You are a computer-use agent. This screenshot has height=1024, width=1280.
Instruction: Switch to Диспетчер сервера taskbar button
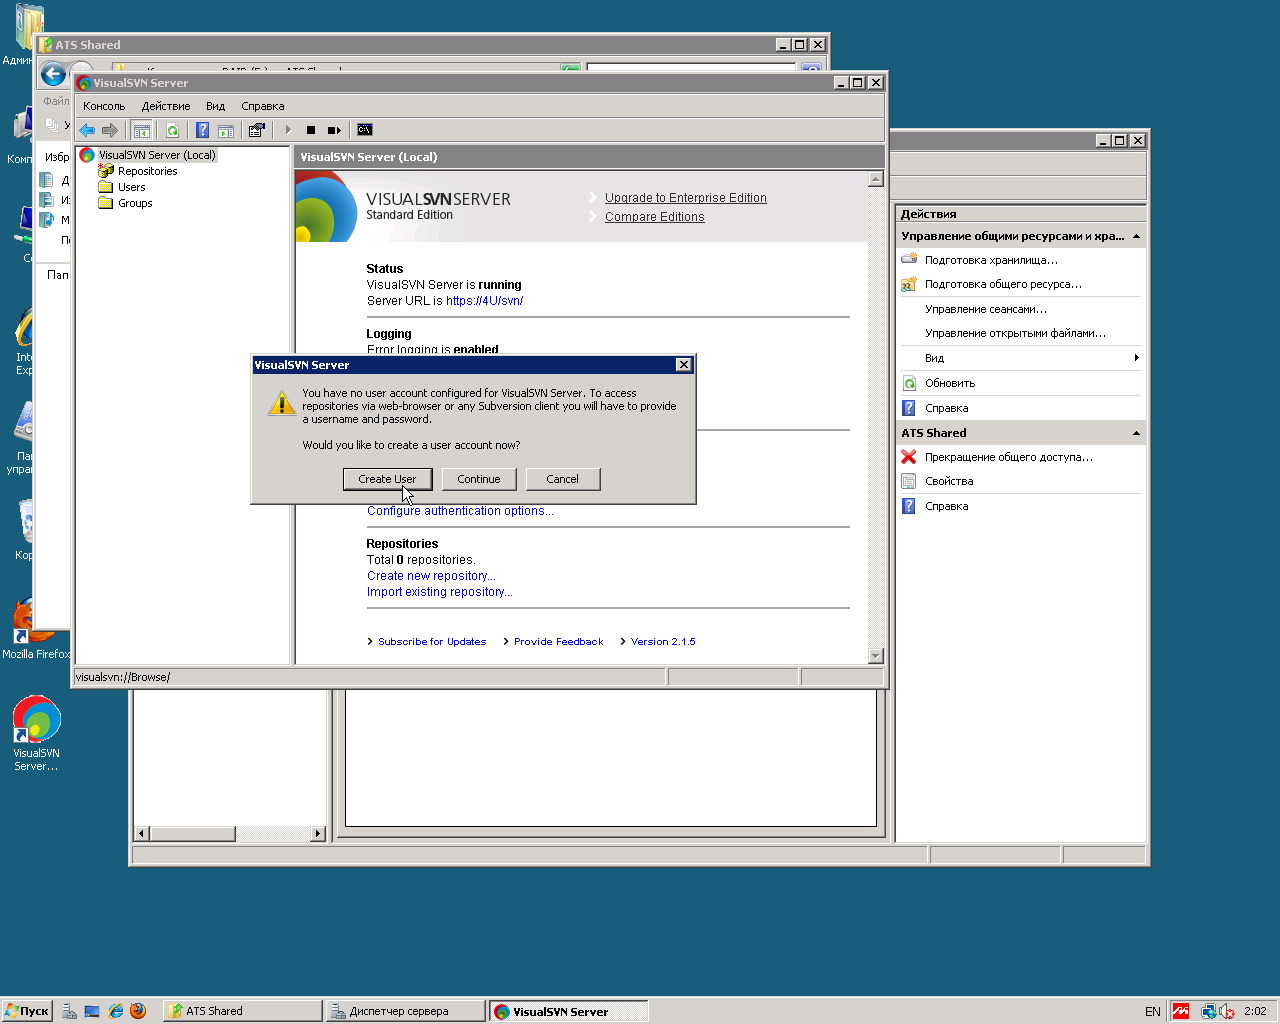tap(406, 1011)
